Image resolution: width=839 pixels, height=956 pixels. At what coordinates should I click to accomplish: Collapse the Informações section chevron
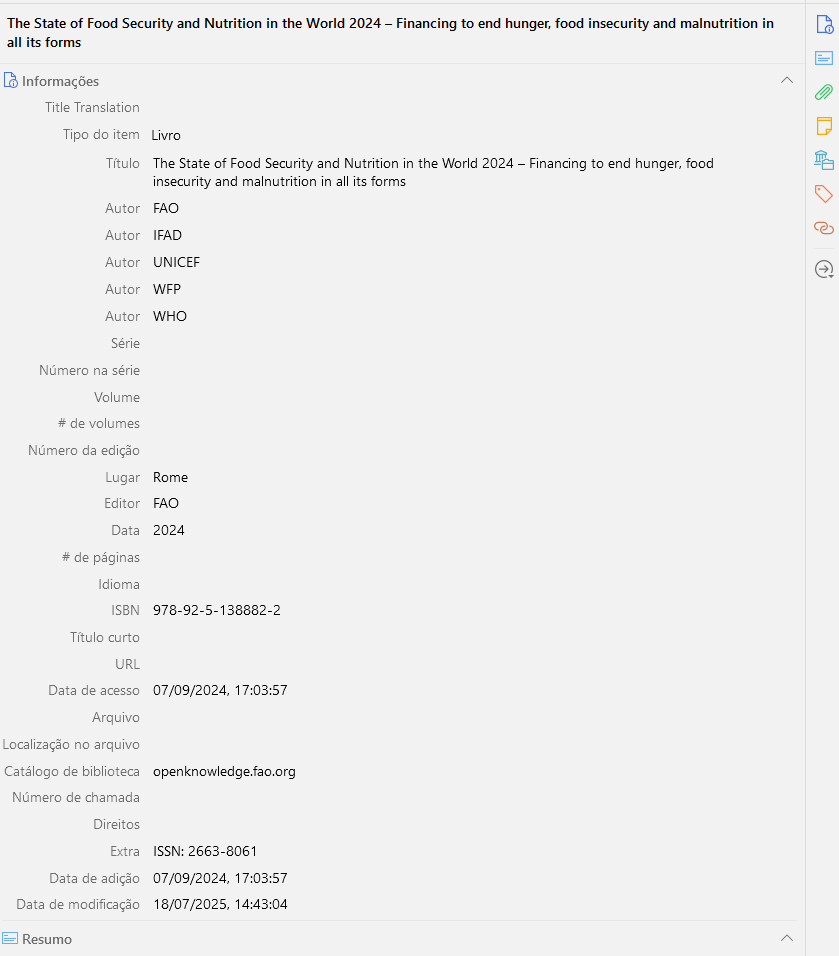(787, 80)
